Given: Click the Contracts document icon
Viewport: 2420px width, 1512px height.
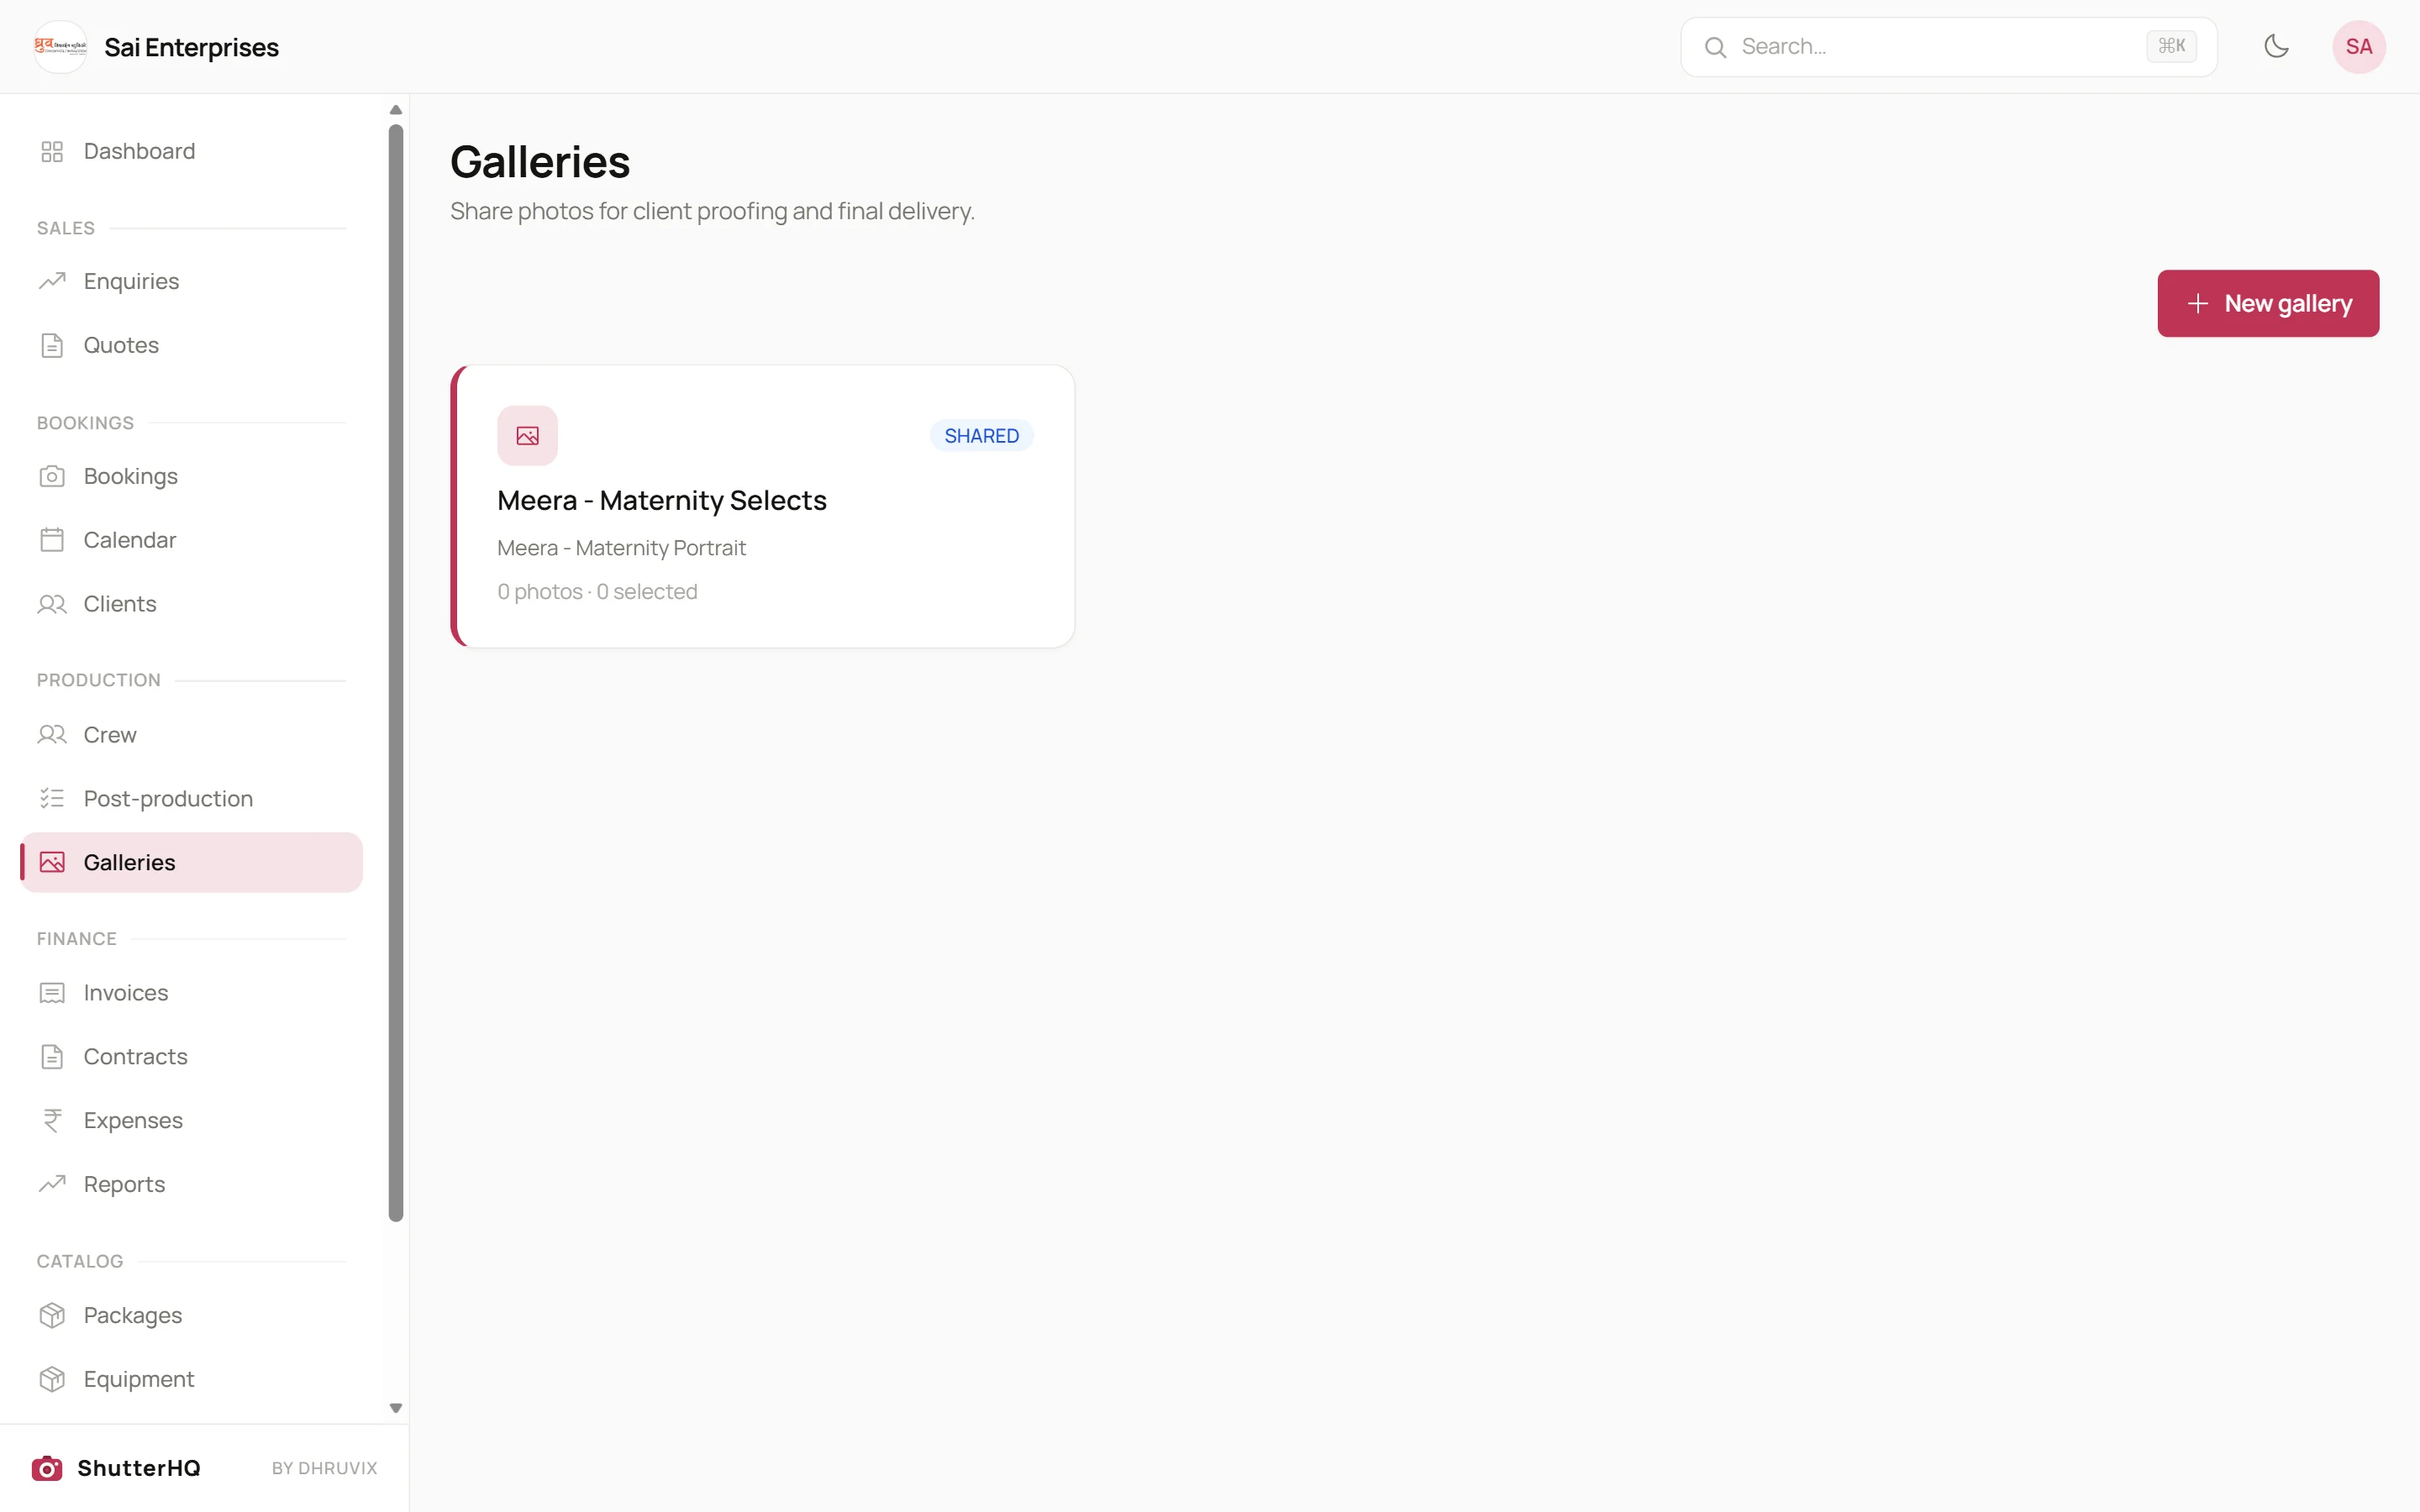Looking at the screenshot, I should 52,1057.
